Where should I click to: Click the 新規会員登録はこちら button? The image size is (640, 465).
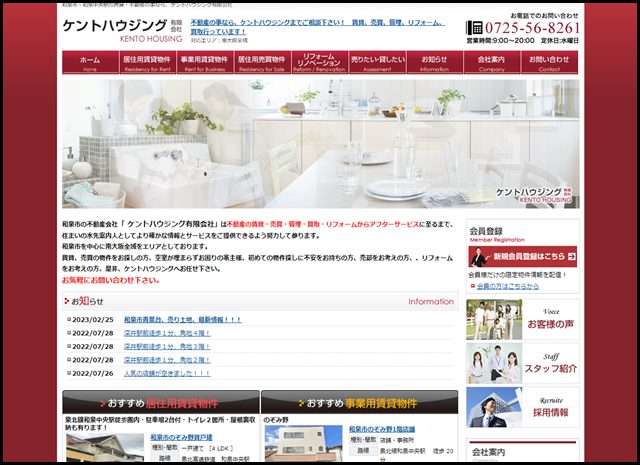point(522,256)
